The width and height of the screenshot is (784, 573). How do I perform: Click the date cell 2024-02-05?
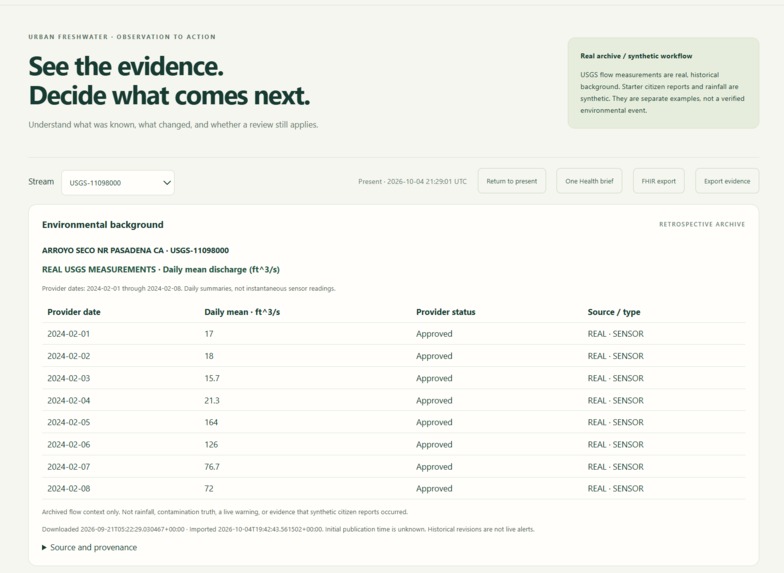[68, 422]
